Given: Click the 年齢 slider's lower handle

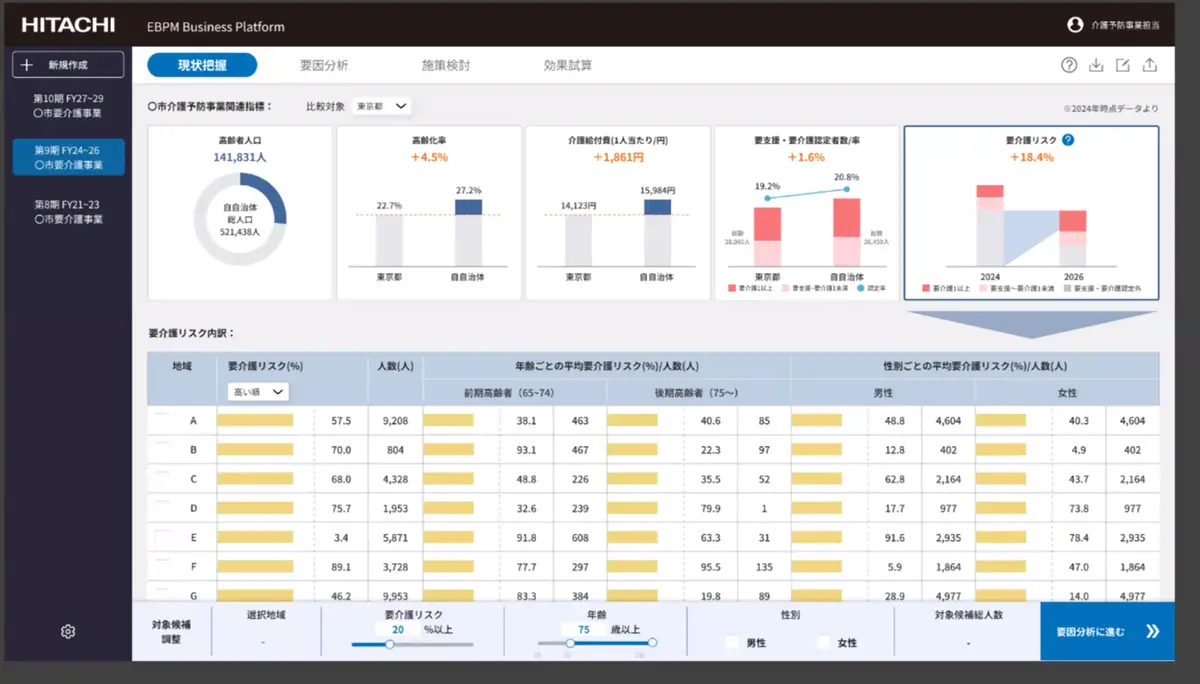Looking at the screenshot, I should [569, 644].
